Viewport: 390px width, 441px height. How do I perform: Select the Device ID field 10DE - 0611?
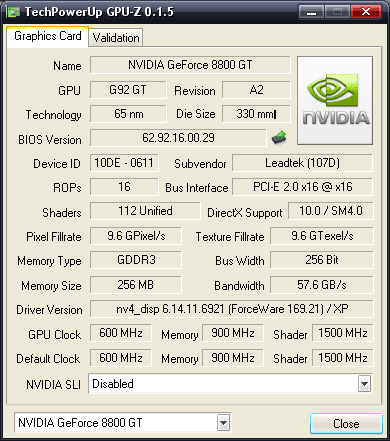[x=124, y=163]
